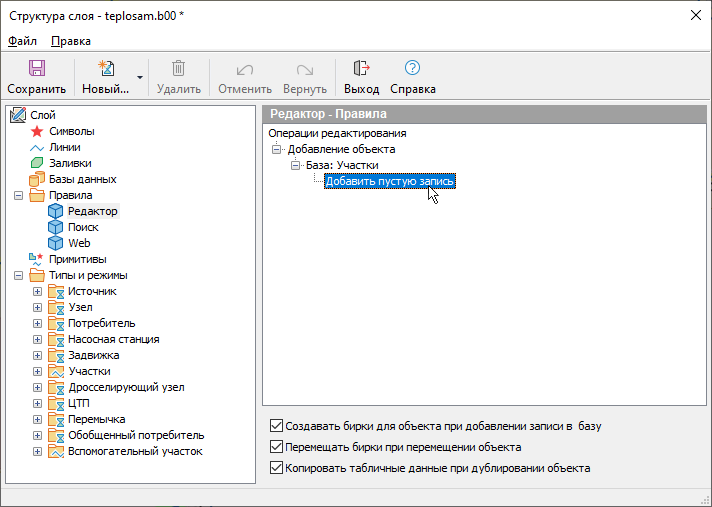Screen dimensions: 712x507
Task: Open the Файл menu
Action: tap(22, 41)
